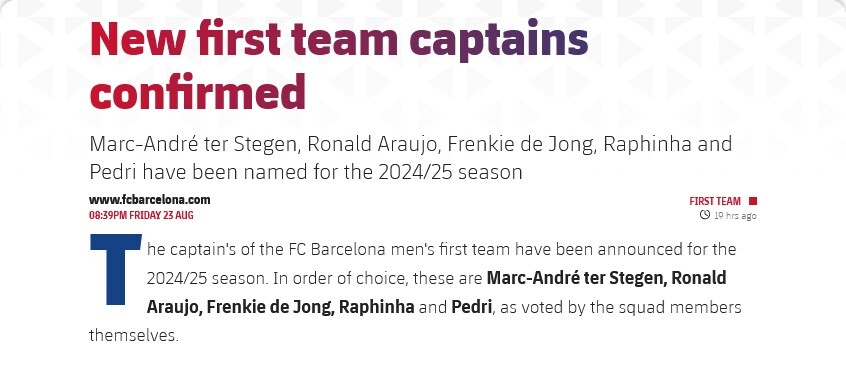Click the clock icon next to 19 hrs ago
The image size is (846, 366).
[x=705, y=215]
